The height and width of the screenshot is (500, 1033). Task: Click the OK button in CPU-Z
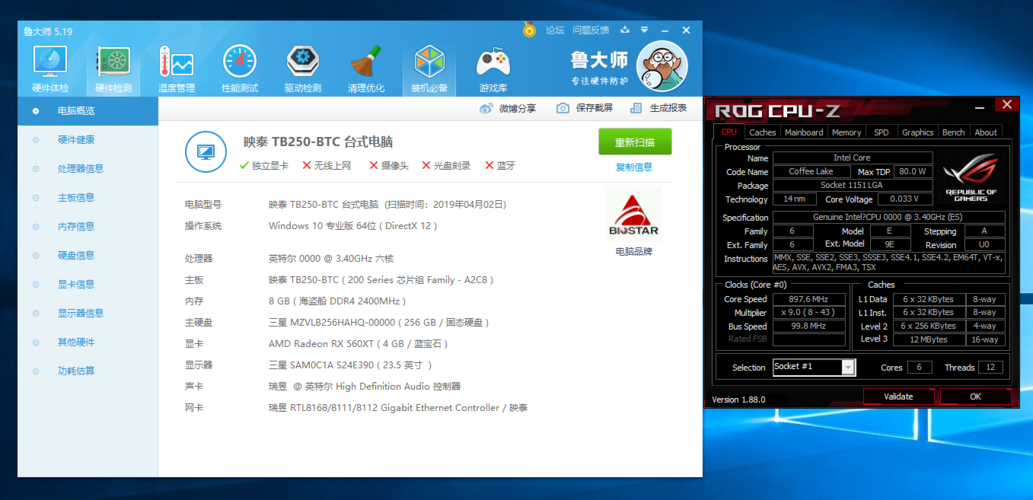pyautogui.click(x=976, y=397)
